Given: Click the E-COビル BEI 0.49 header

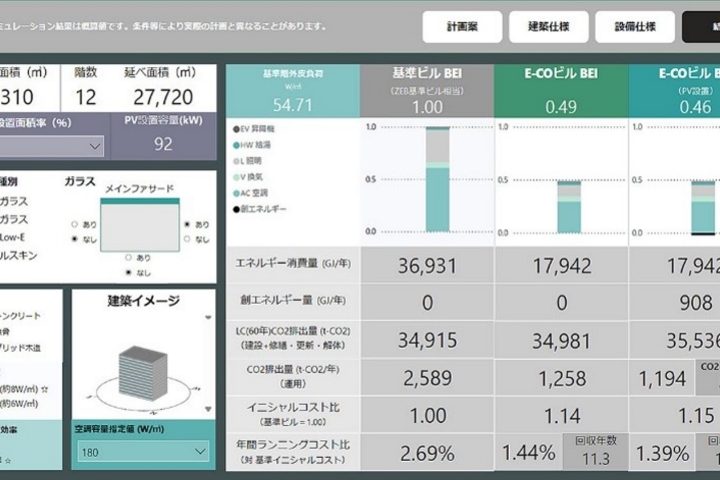Looking at the screenshot, I should (561, 89).
